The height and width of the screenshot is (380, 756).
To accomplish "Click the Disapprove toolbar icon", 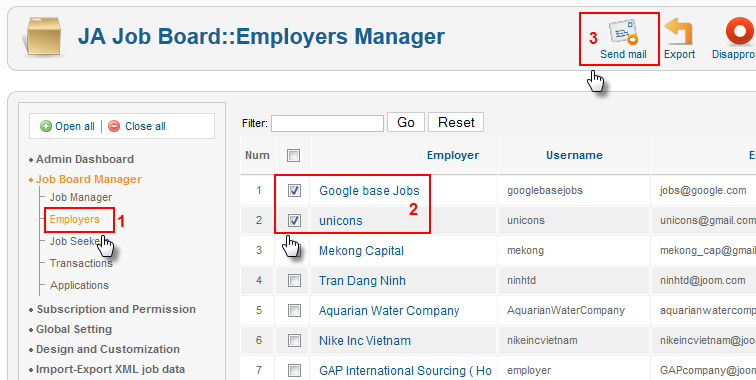I will [x=740, y=32].
